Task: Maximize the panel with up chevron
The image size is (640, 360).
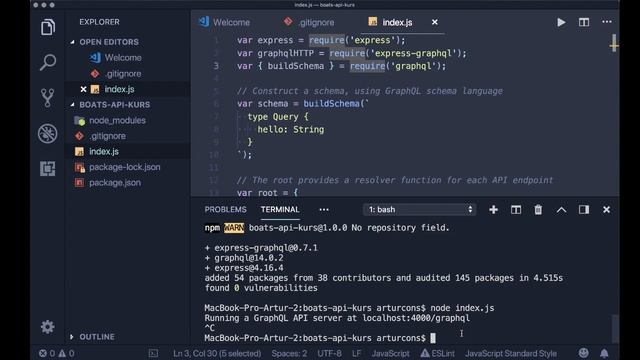Action: coord(561,210)
